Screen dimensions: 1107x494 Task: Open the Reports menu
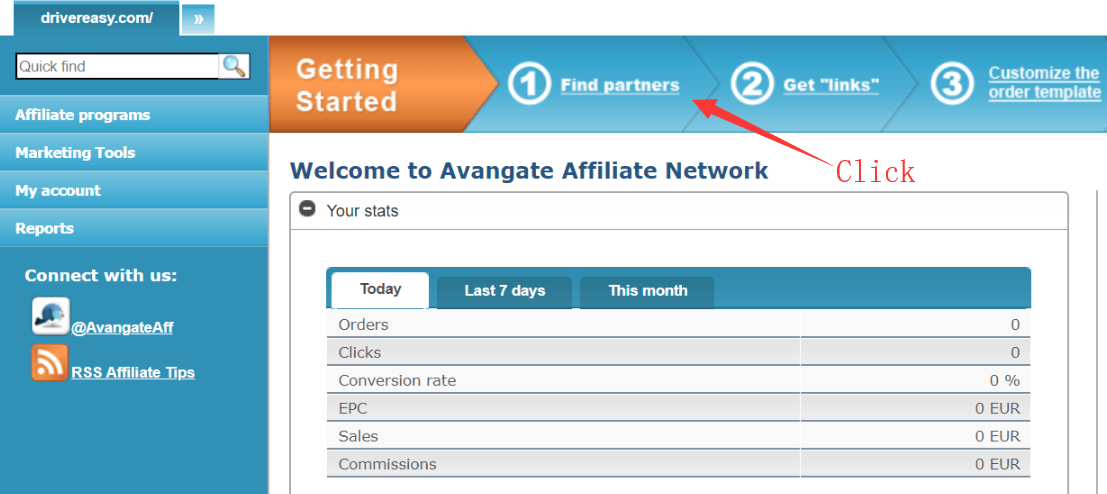45,229
